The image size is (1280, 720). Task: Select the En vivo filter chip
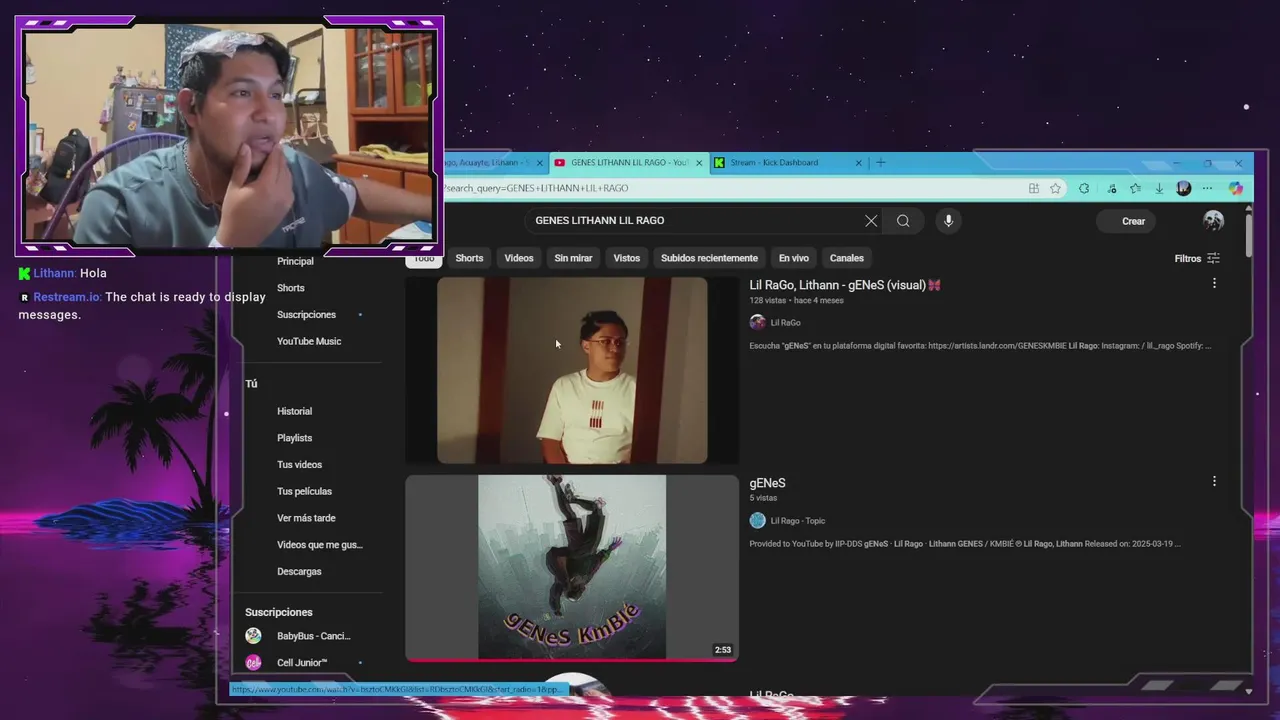794,258
